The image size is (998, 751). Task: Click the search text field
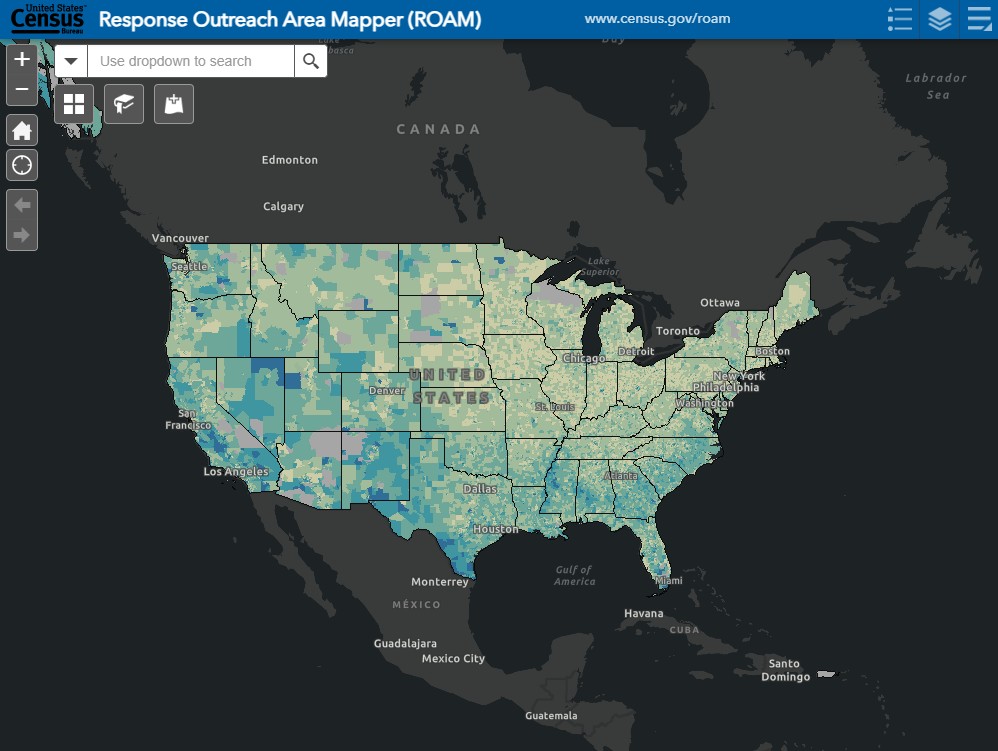pyautogui.click(x=191, y=61)
